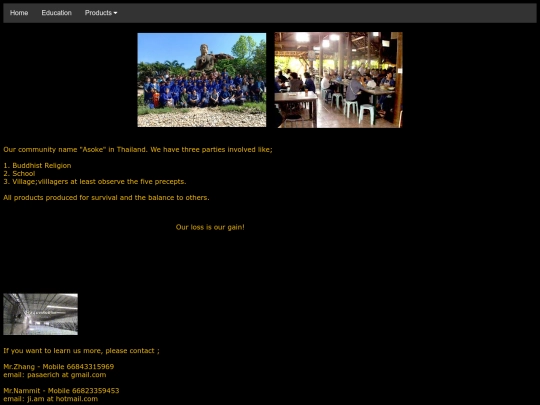This screenshot has width=540, height=405.
Task: Go to the Education page
Action: click(x=56, y=13)
